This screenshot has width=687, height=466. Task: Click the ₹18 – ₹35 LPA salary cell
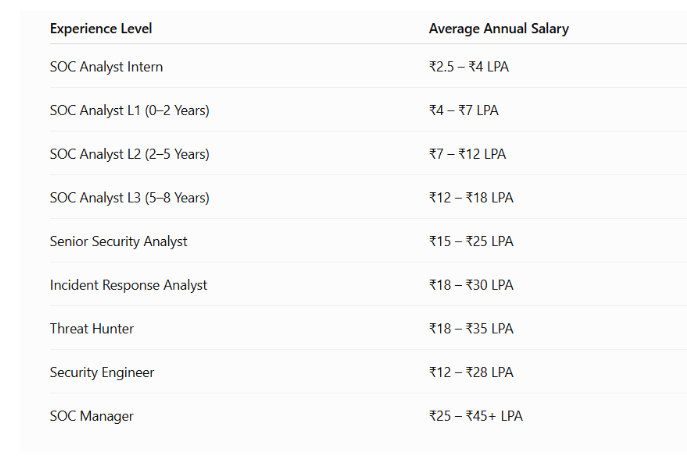[471, 328]
